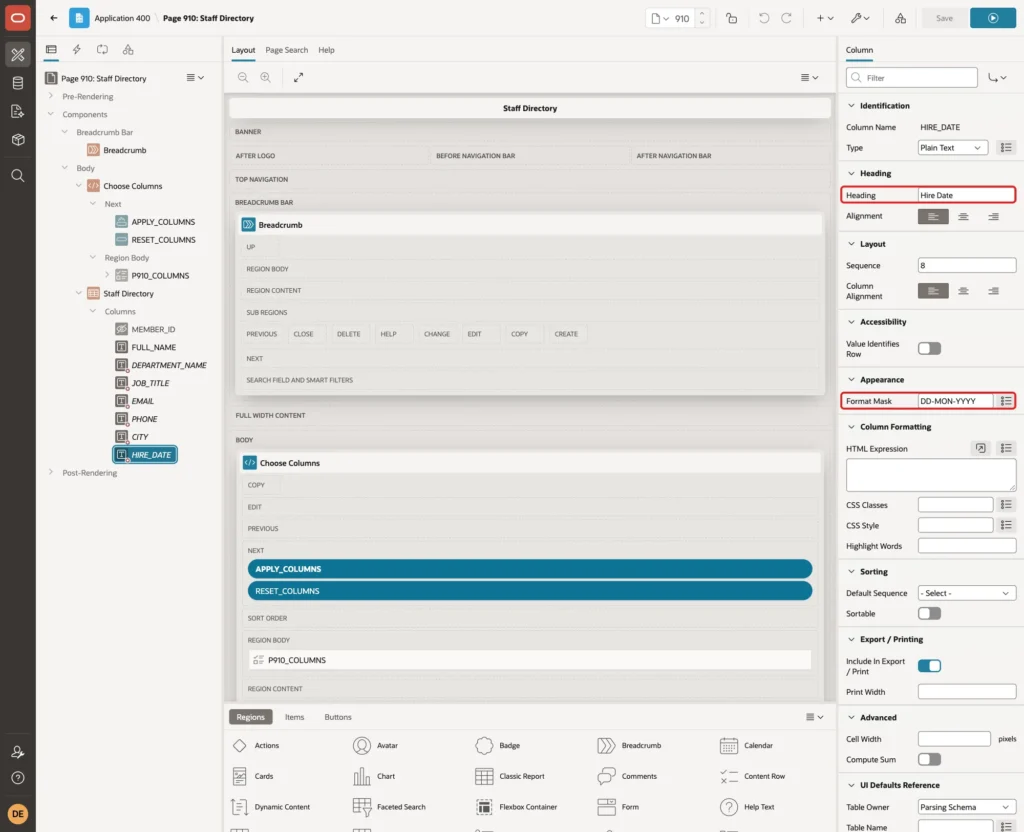Screen dimensions: 1024x832
Task: Collapse the Column Formatting section
Action: (x=851, y=426)
